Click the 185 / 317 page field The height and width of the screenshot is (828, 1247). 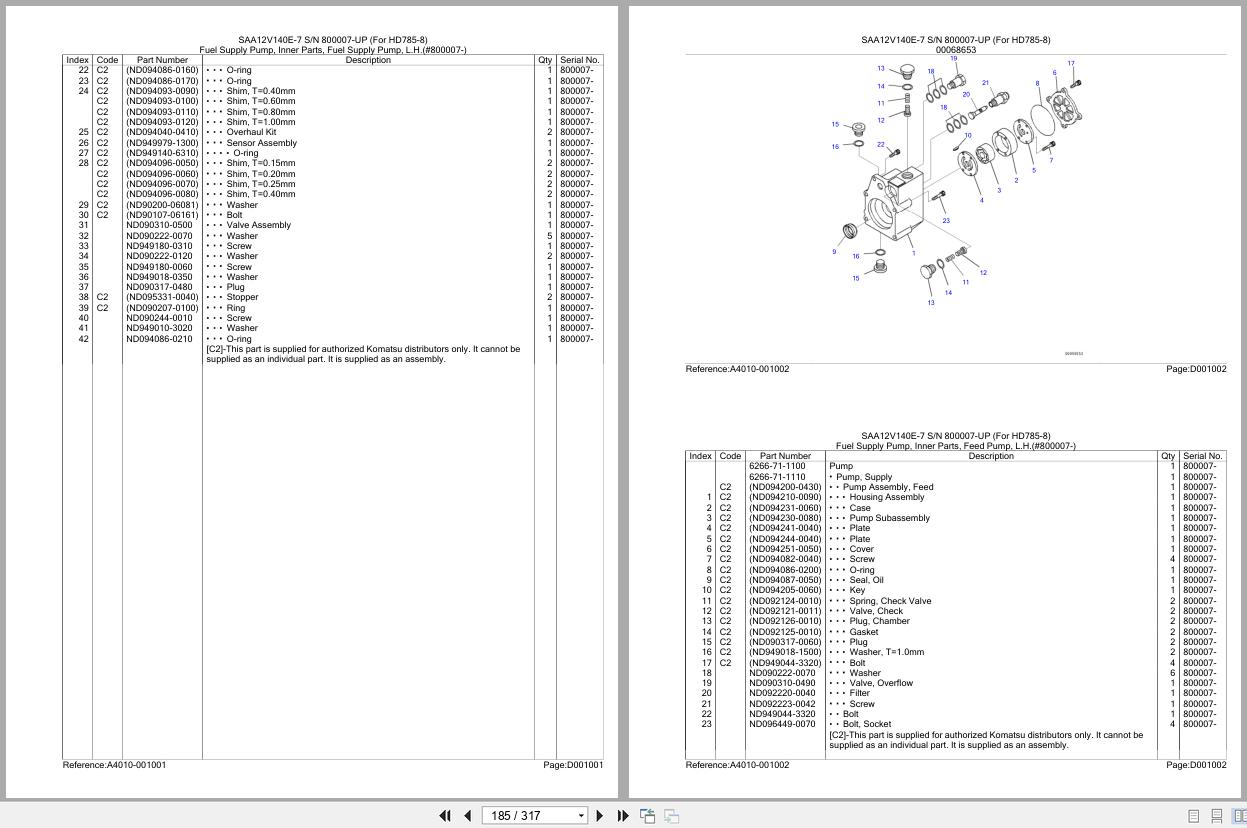530,816
